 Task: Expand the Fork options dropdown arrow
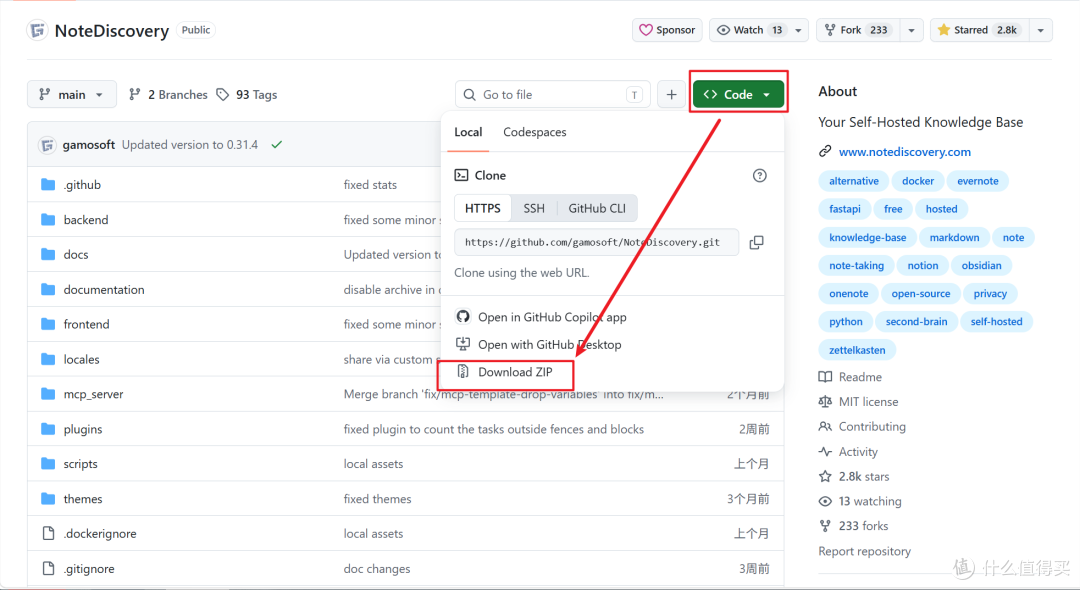(x=911, y=30)
